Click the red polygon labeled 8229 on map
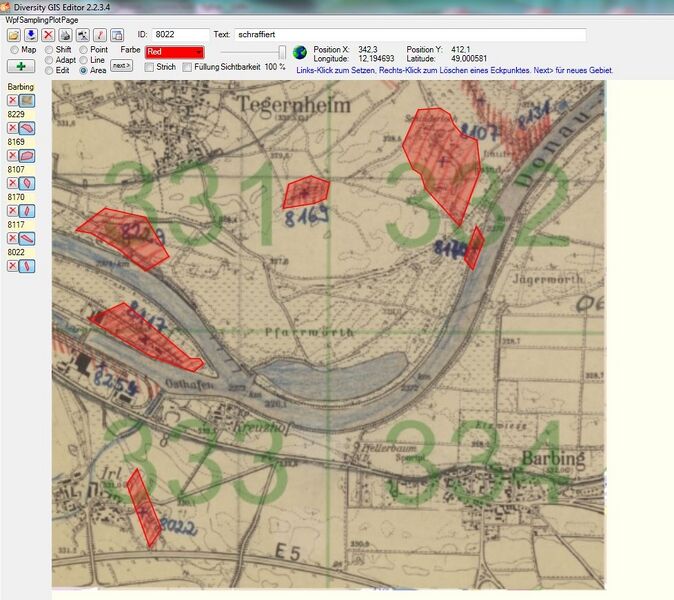 coord(125,238)
